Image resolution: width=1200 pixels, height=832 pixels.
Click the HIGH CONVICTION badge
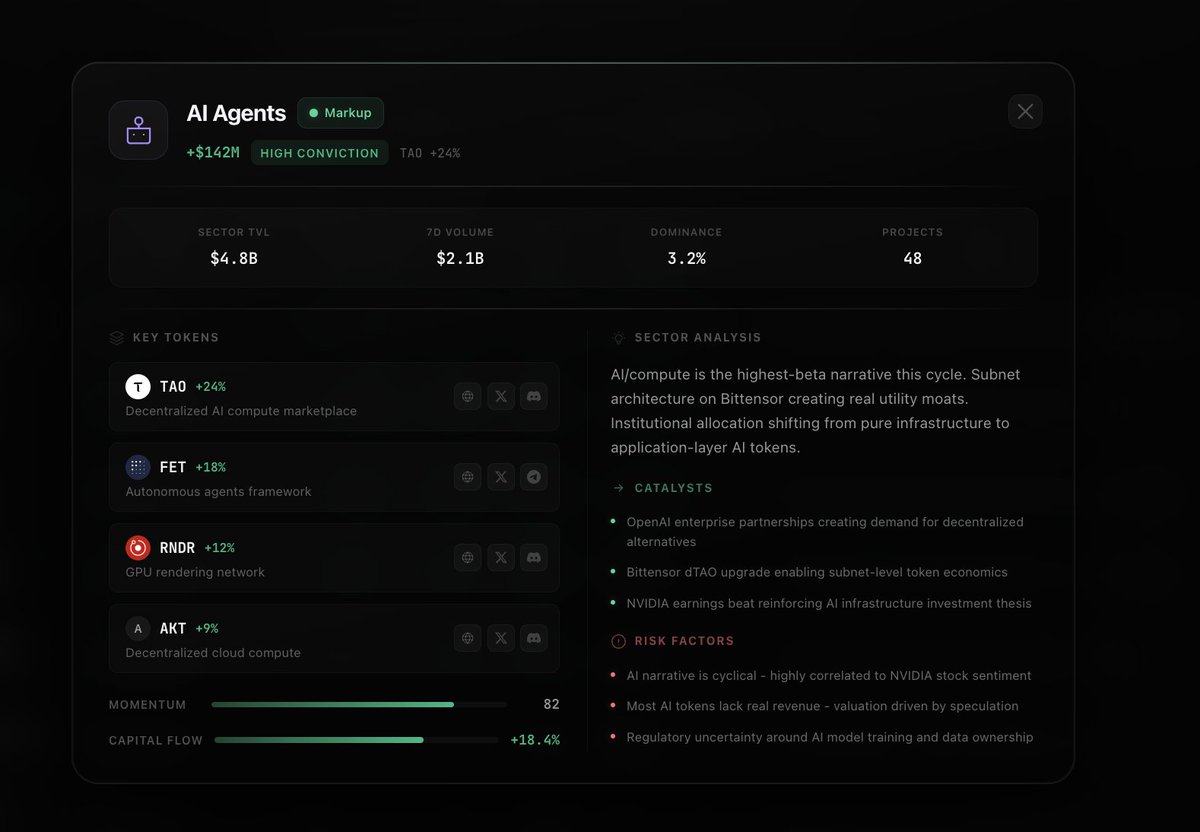[x=320, y=153]
